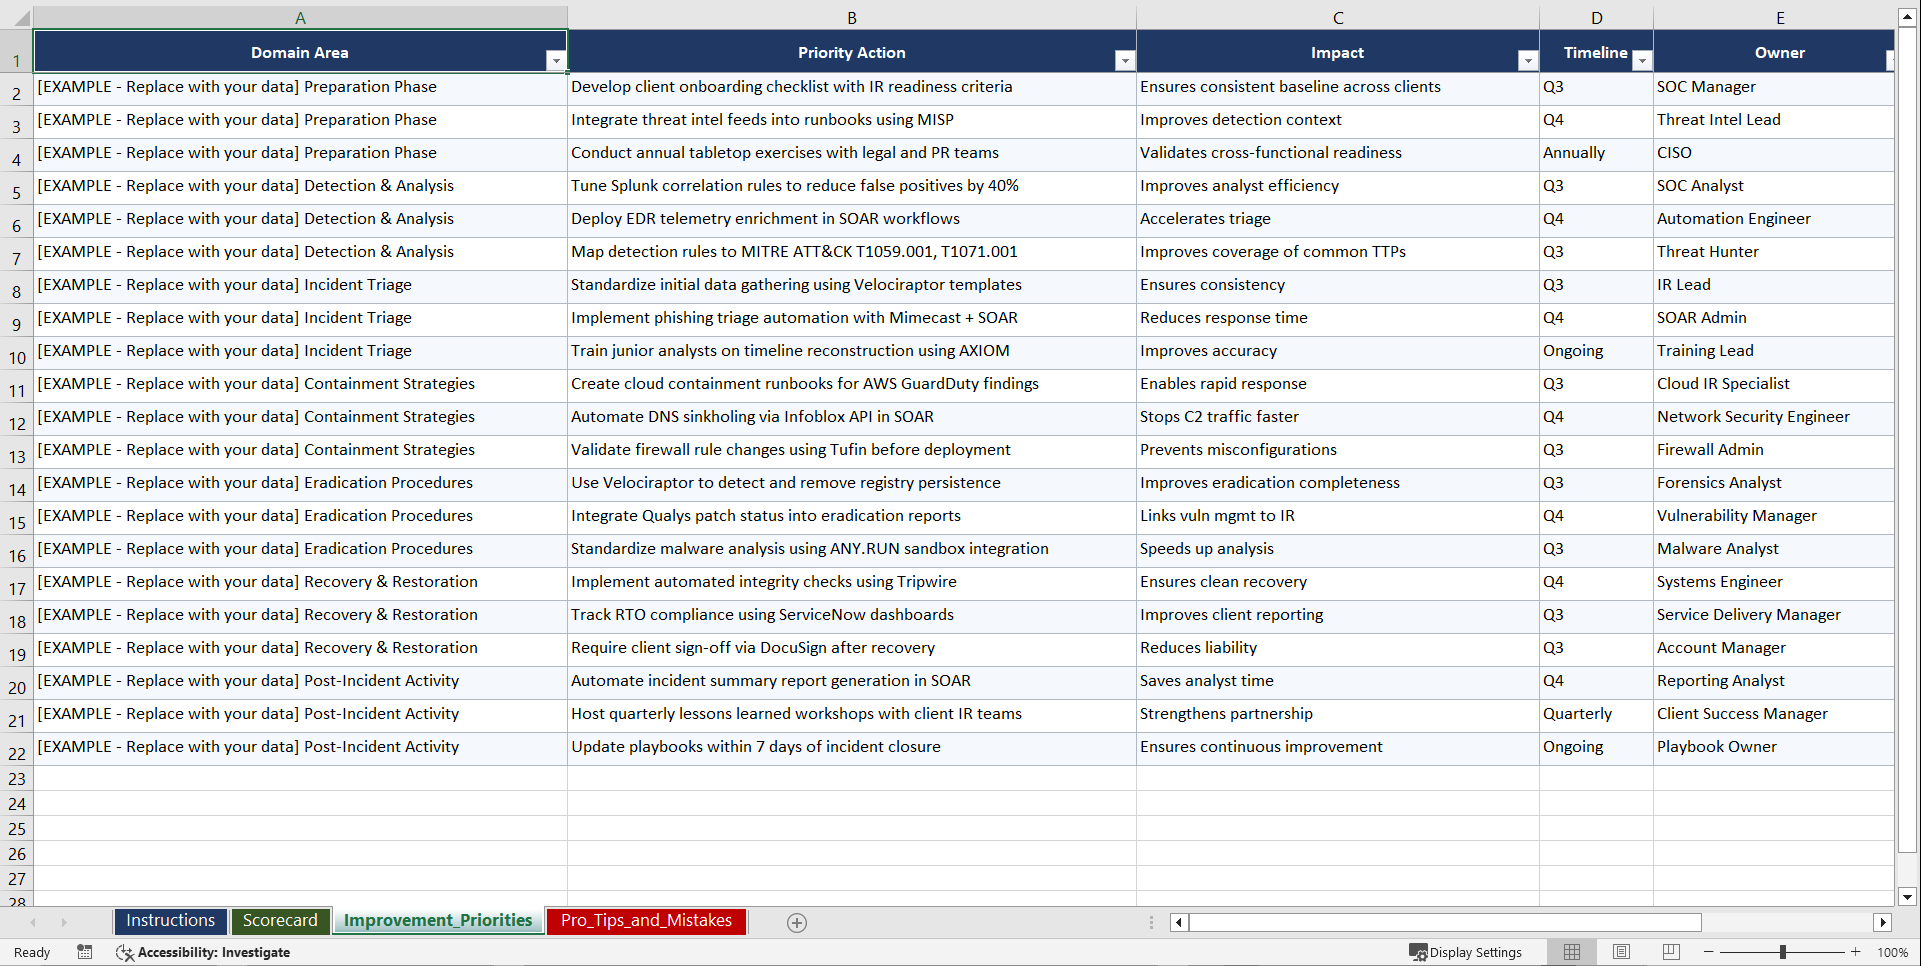Open the Pro_Tips_and_Mistakes tab
This screenshot has width=1921, height=966.
(646, 921)
